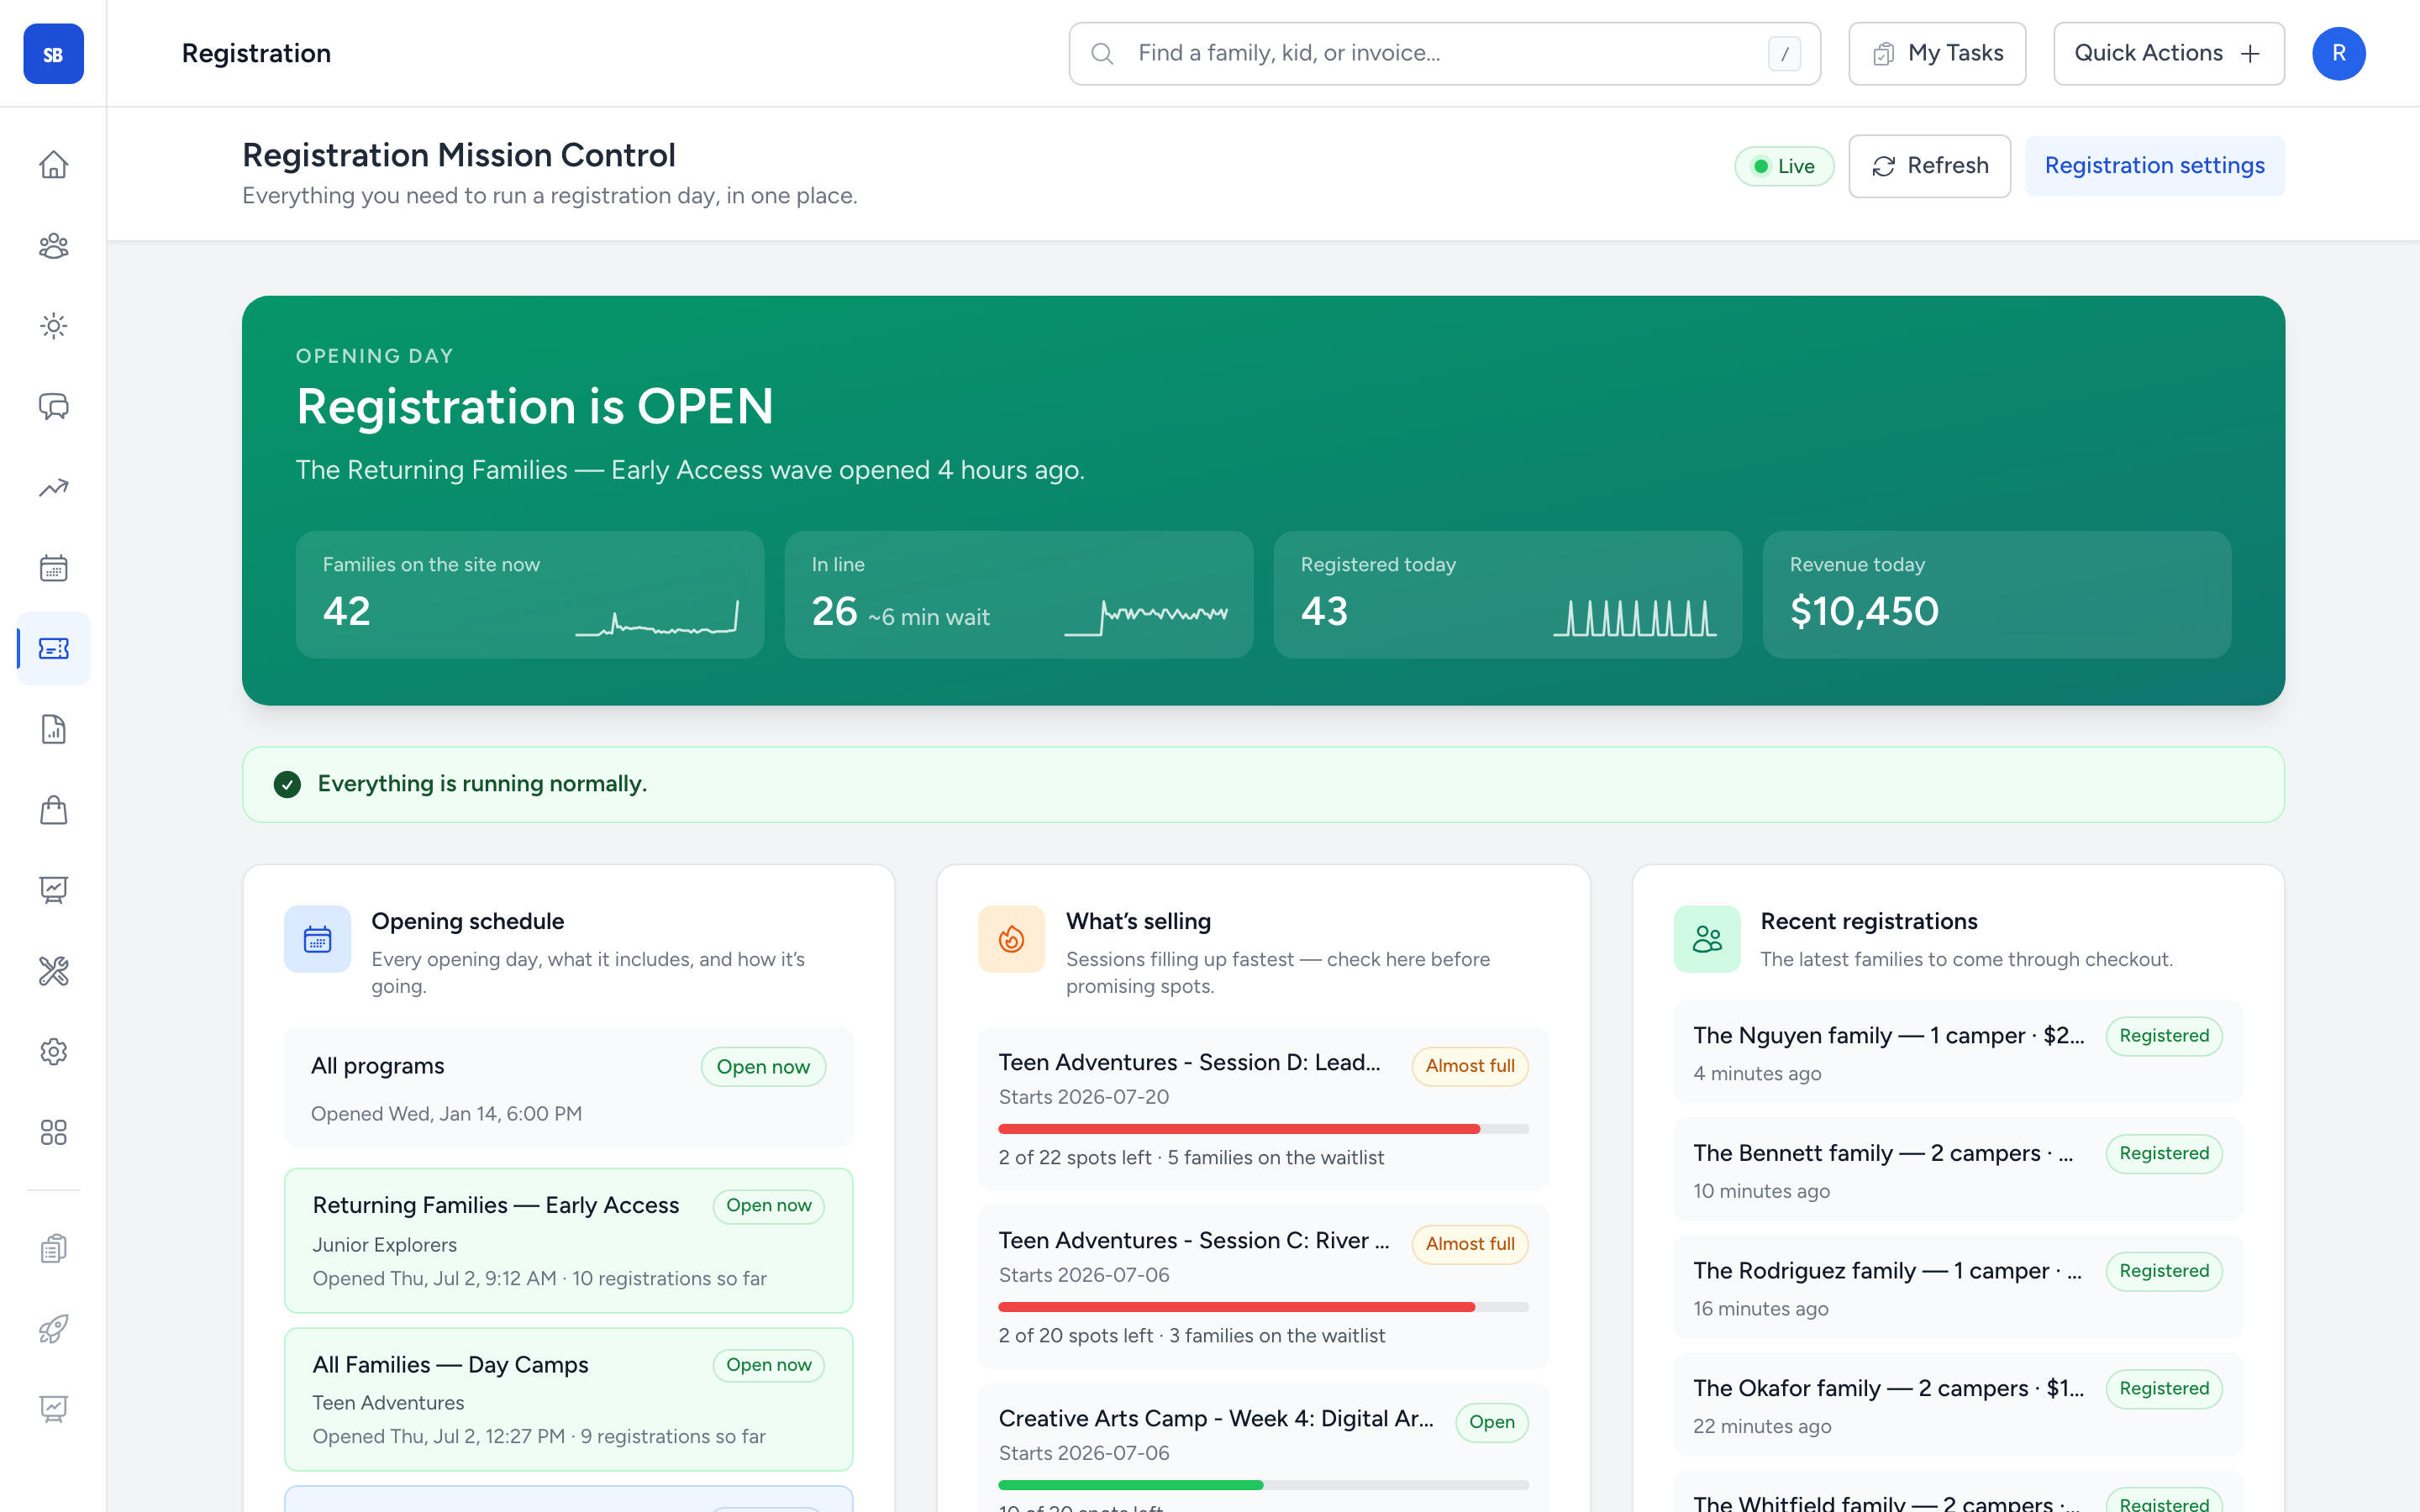Open Teen Adventures Session C: River item

[1263, 1286]
